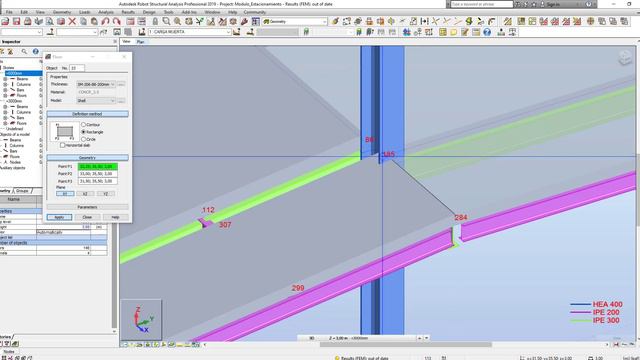Toggle the YZ plane button
The width and height of the screenshot is (640, 360).
click(105, 193)
